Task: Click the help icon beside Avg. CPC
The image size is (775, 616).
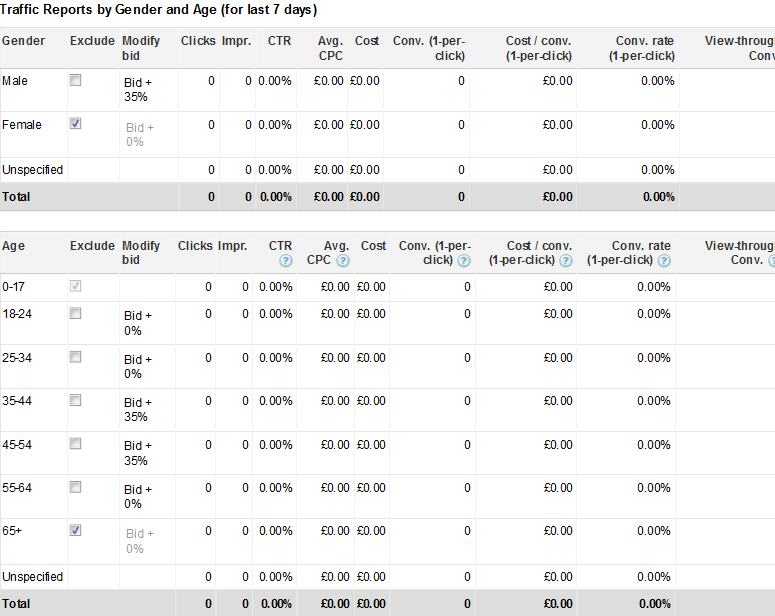Action: (343, 261)
